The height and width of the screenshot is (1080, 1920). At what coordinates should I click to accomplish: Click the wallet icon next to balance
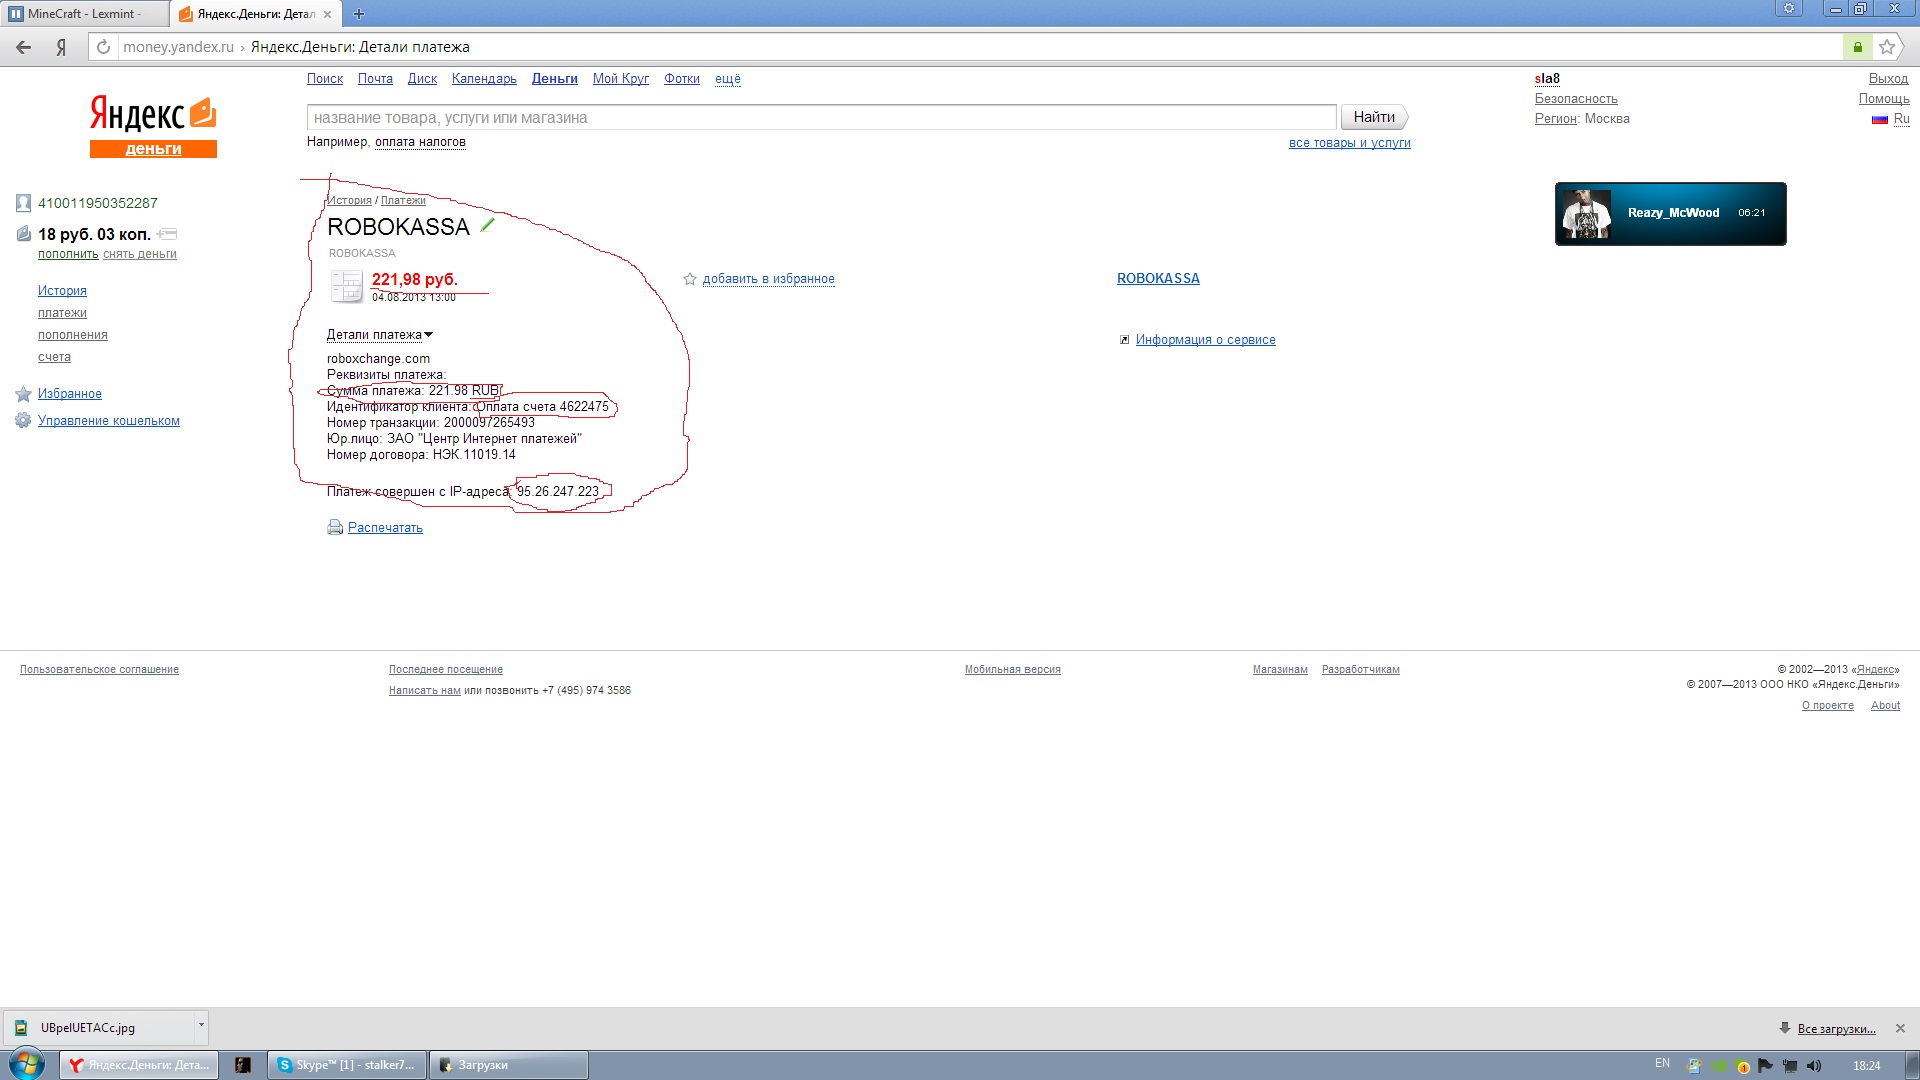tap(24, 234)
